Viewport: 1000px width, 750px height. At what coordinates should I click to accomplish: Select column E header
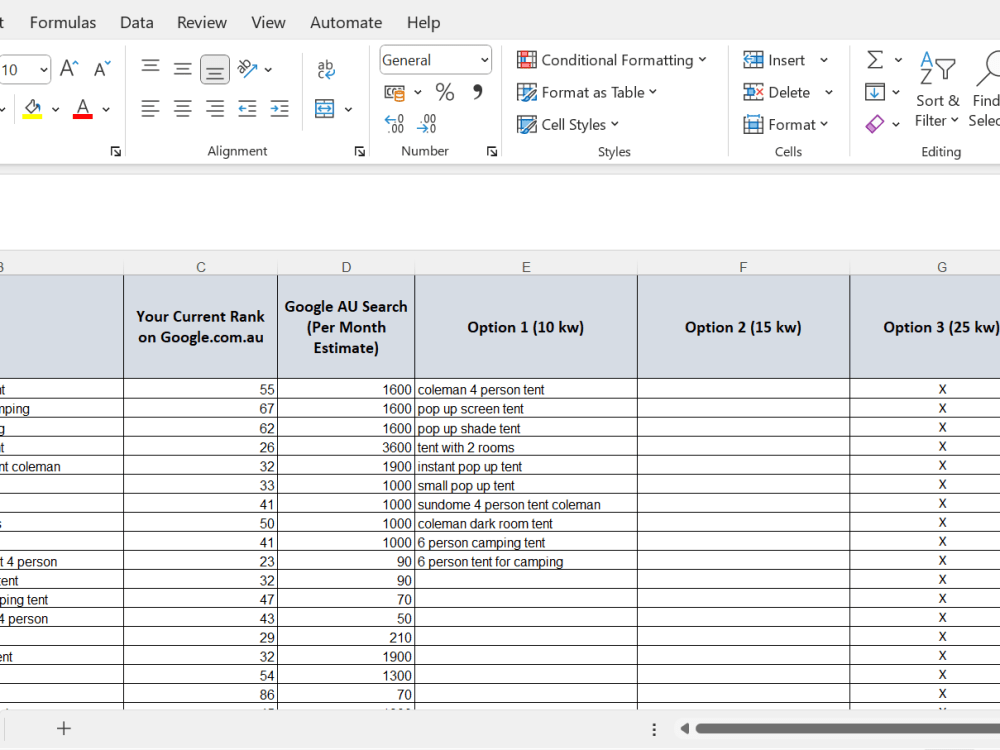tap(526, 267)
